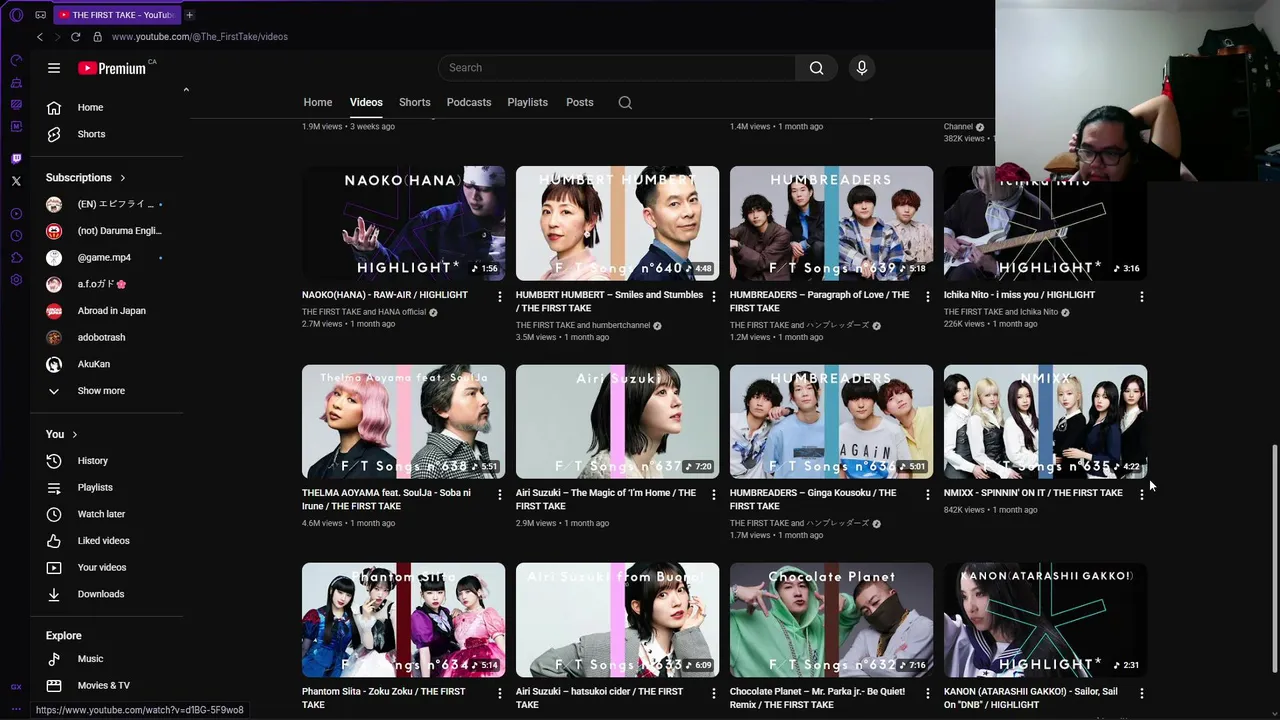1280x720 pixels.
Task: Open options for HUMBREADERS Ginga Kousoku
Action: click(x=928, y=494)
